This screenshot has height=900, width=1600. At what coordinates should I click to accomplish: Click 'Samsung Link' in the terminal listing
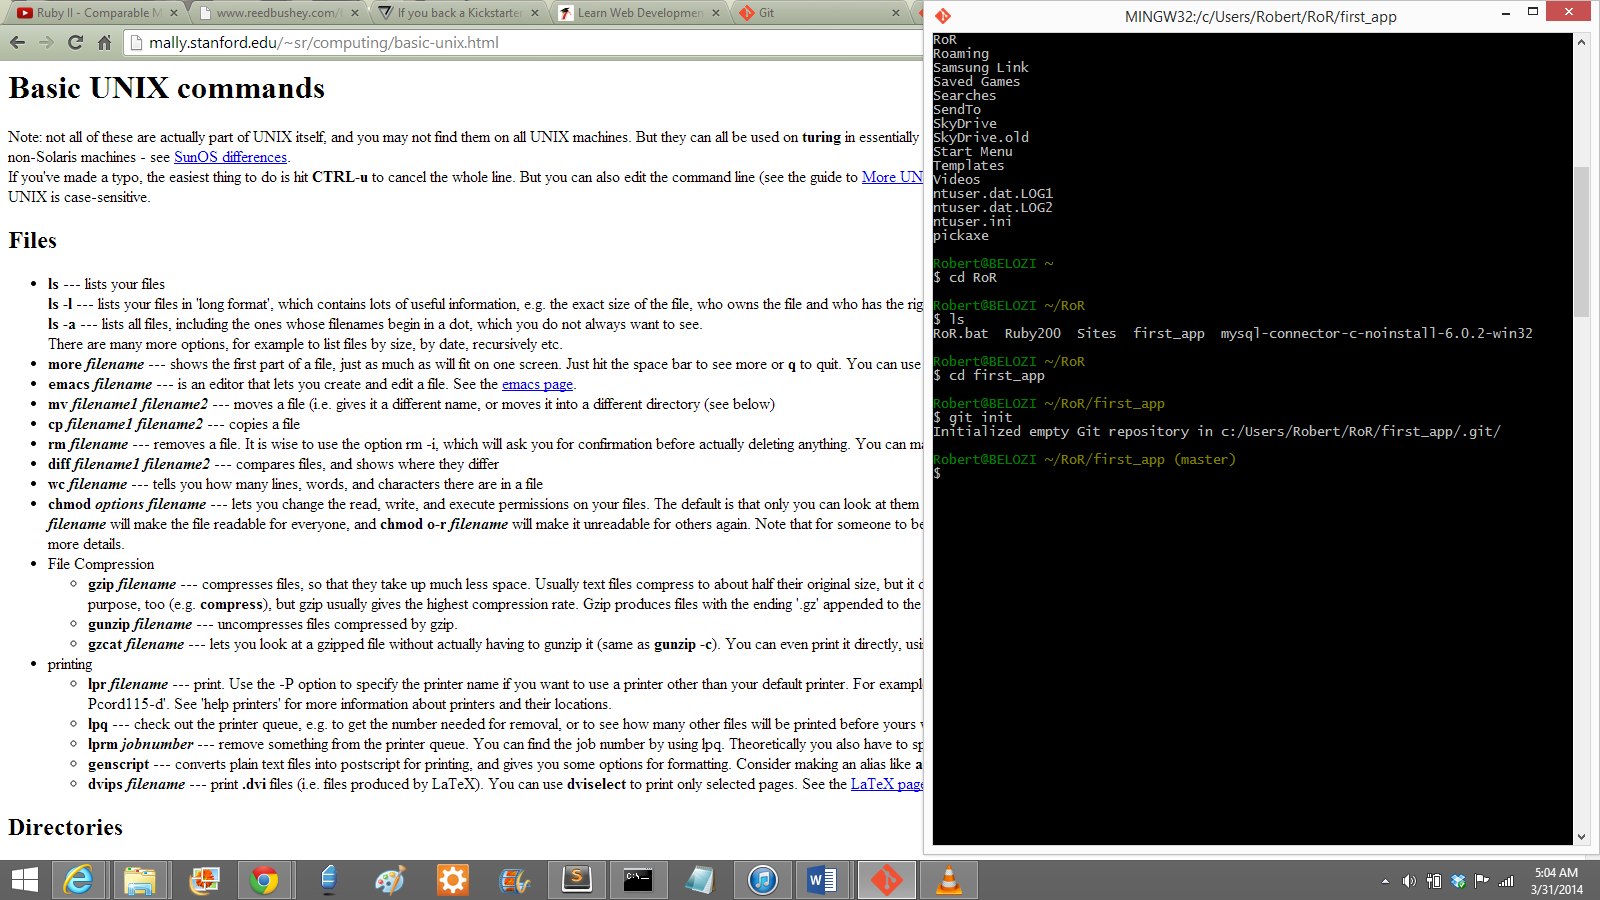[981, 68]
